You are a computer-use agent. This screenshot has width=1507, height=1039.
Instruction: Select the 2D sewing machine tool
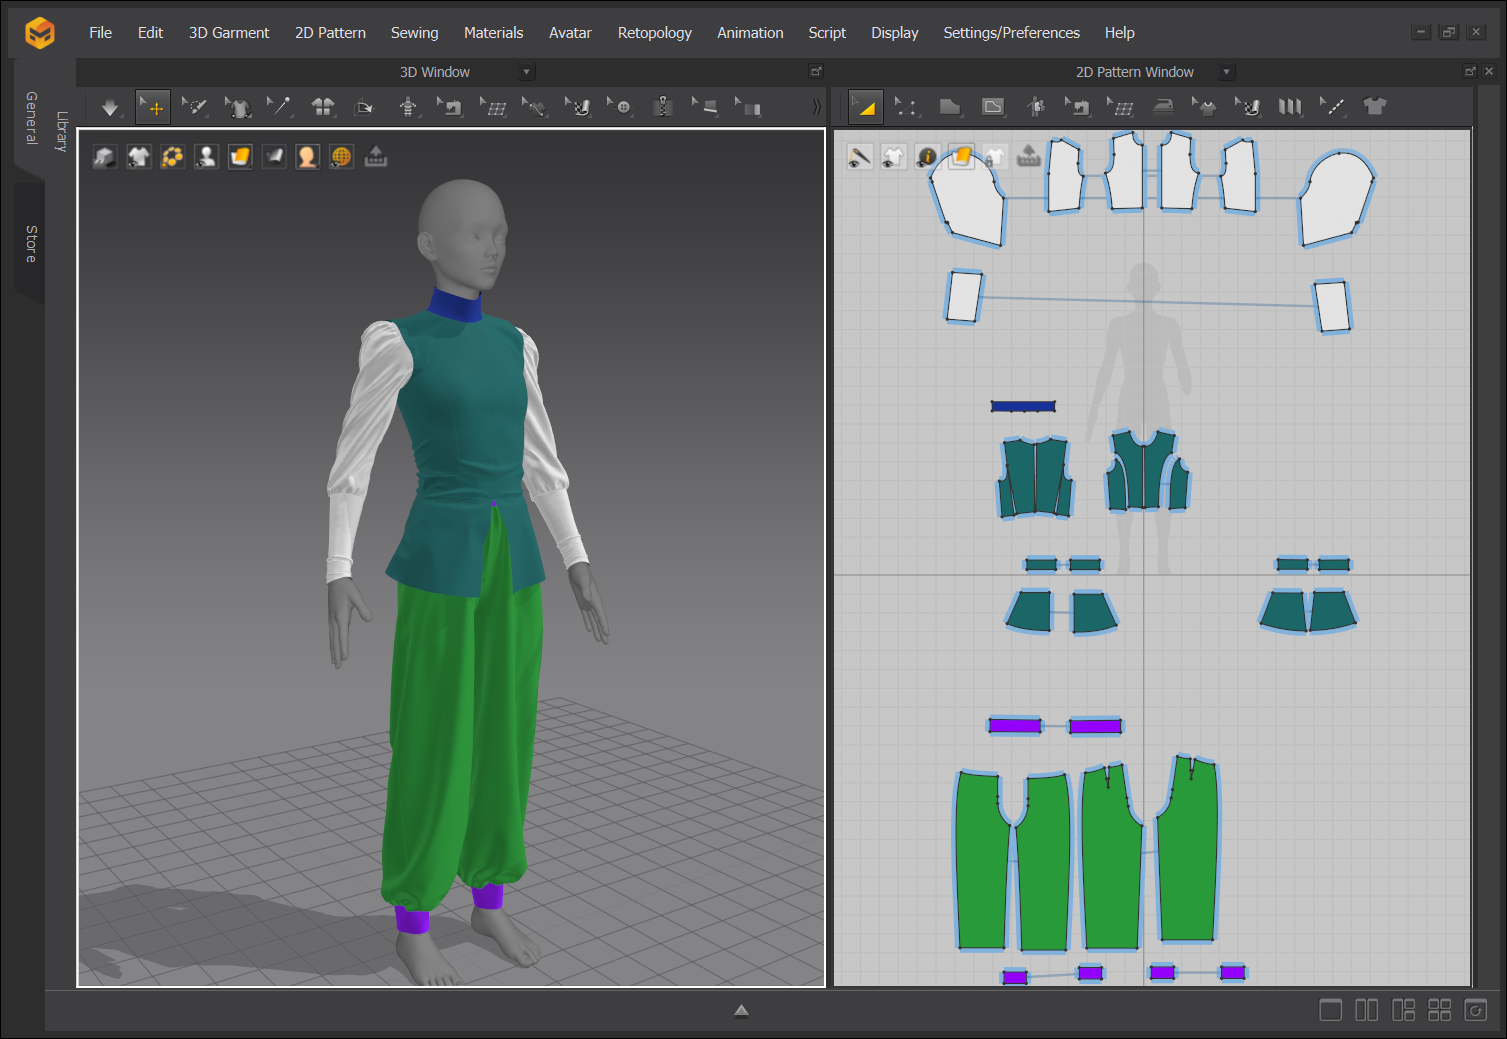(x=1078, y=107)
